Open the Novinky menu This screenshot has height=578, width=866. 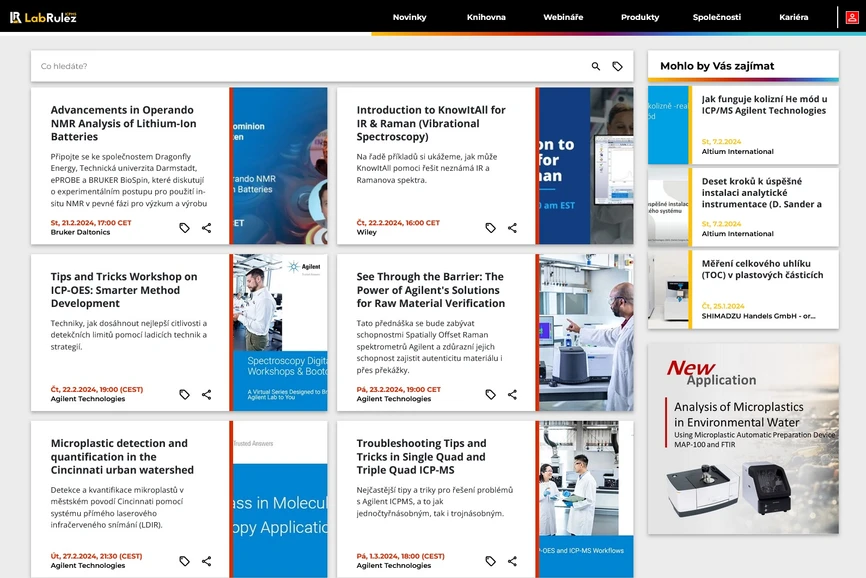point(409,17)
